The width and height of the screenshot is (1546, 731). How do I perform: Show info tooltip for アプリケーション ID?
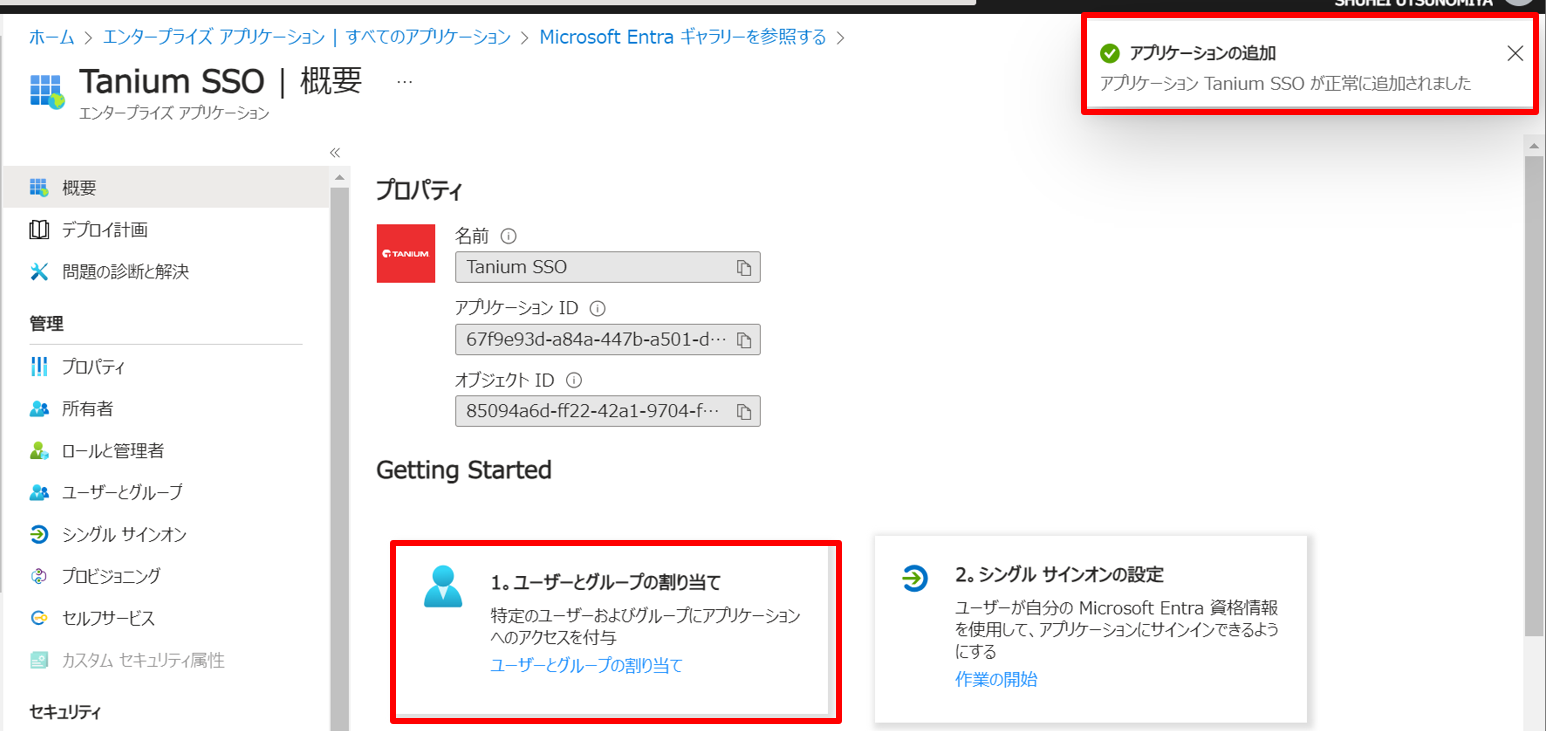[x=598, y=308]
